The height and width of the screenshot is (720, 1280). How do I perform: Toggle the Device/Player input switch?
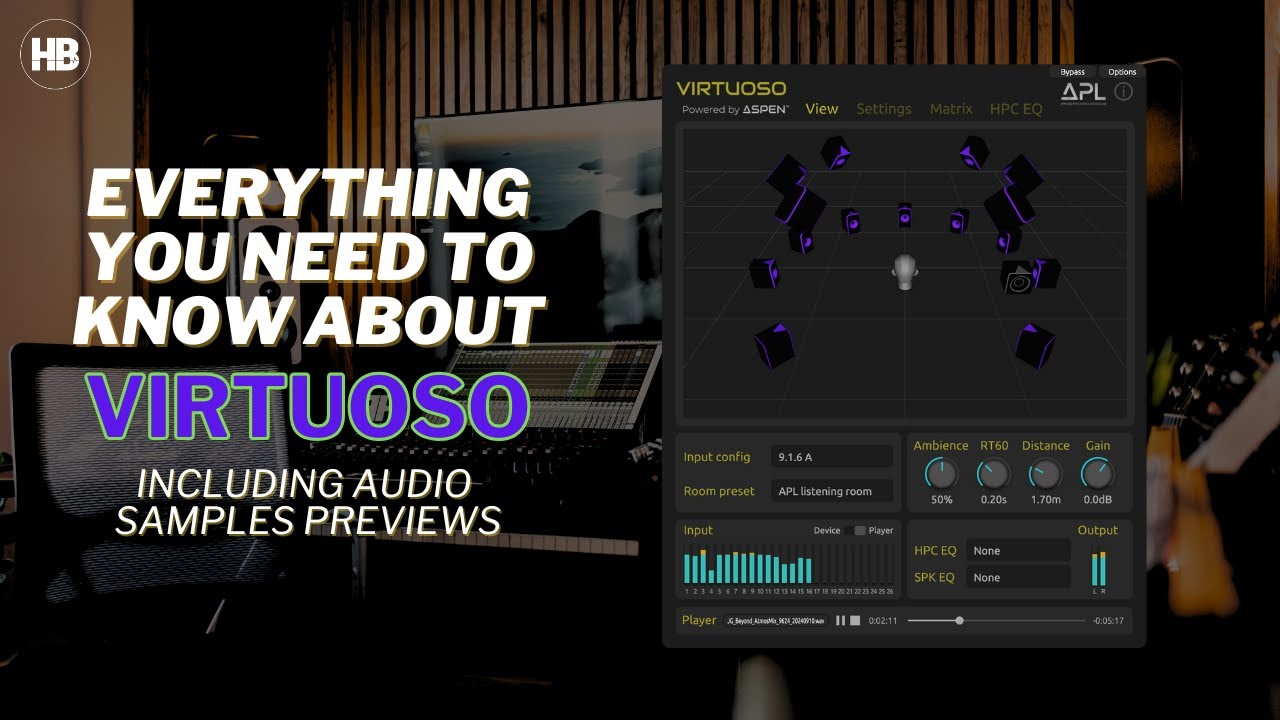click(854, 531)
